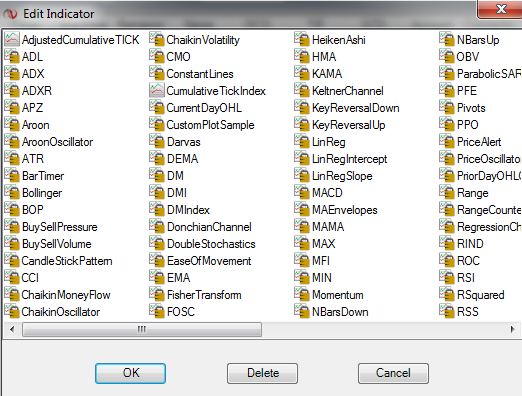Pick the Darvas indicator
Screen dimensions: 522x396
[x=184, y=142]
